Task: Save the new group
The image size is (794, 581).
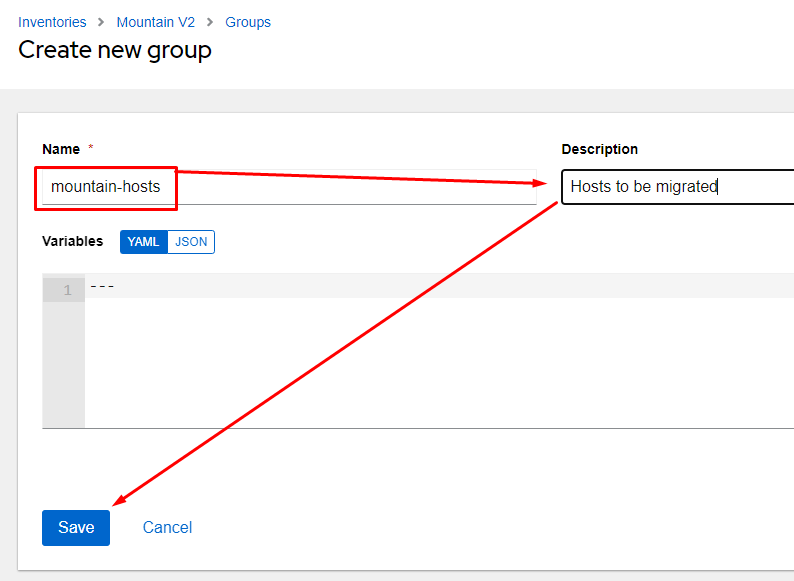Action: [x=76, y=528]
